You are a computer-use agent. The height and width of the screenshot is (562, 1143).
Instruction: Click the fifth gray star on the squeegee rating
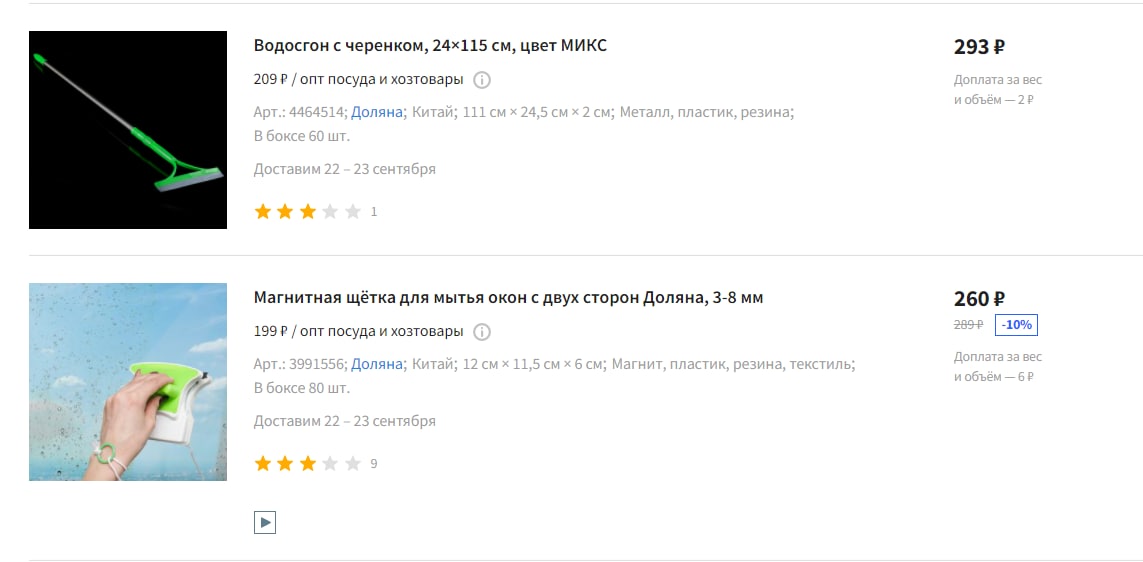coord(353,211)
